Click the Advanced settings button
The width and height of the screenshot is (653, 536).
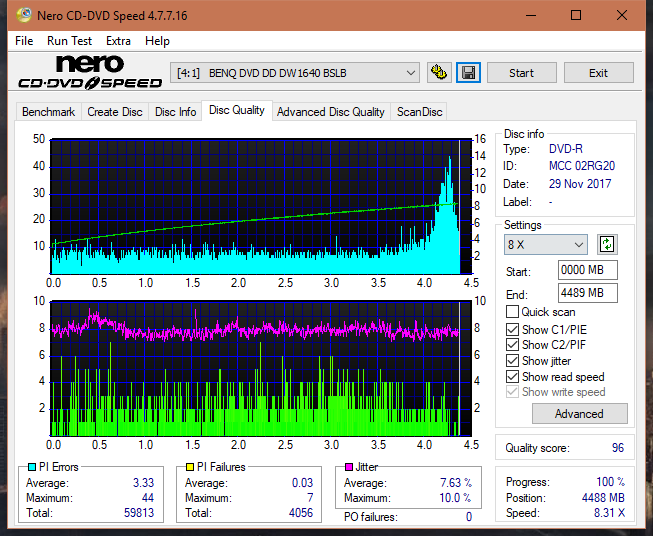coord(579,414)
